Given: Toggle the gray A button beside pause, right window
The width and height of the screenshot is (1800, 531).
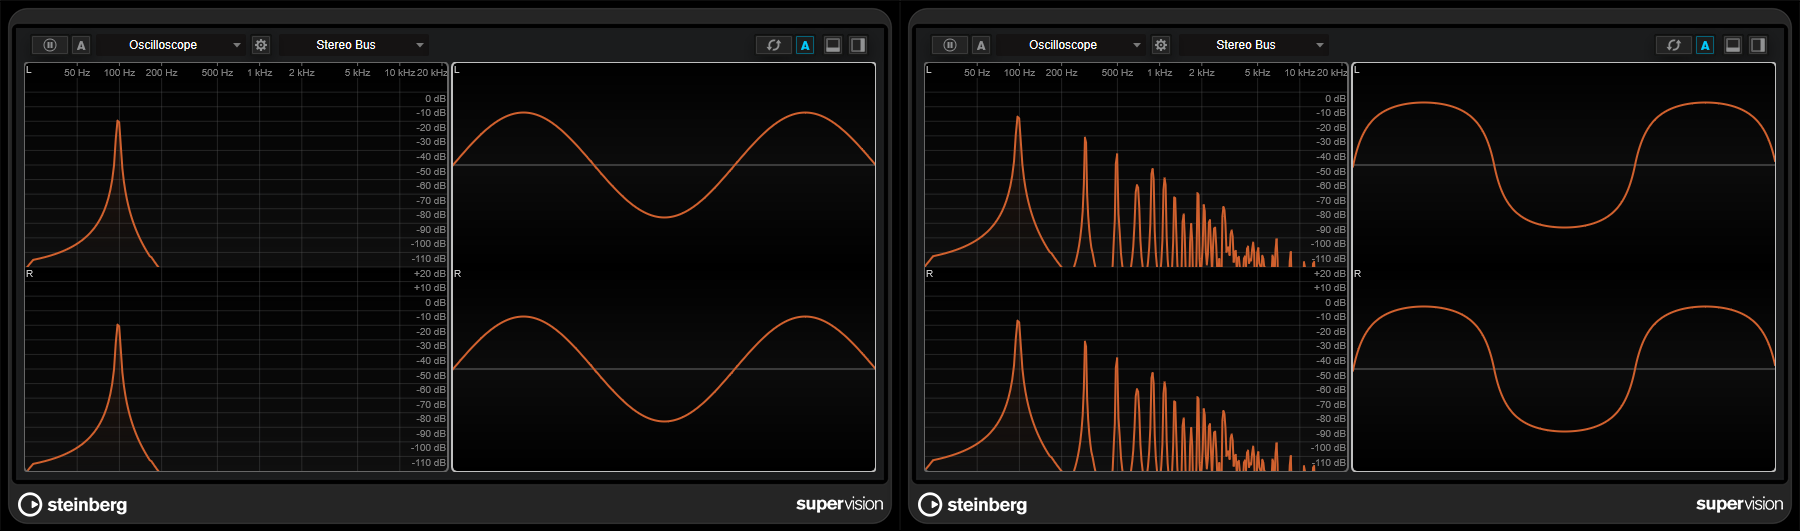Looking at the screenshot, I should pyautogui.click(x=981, y=45).
